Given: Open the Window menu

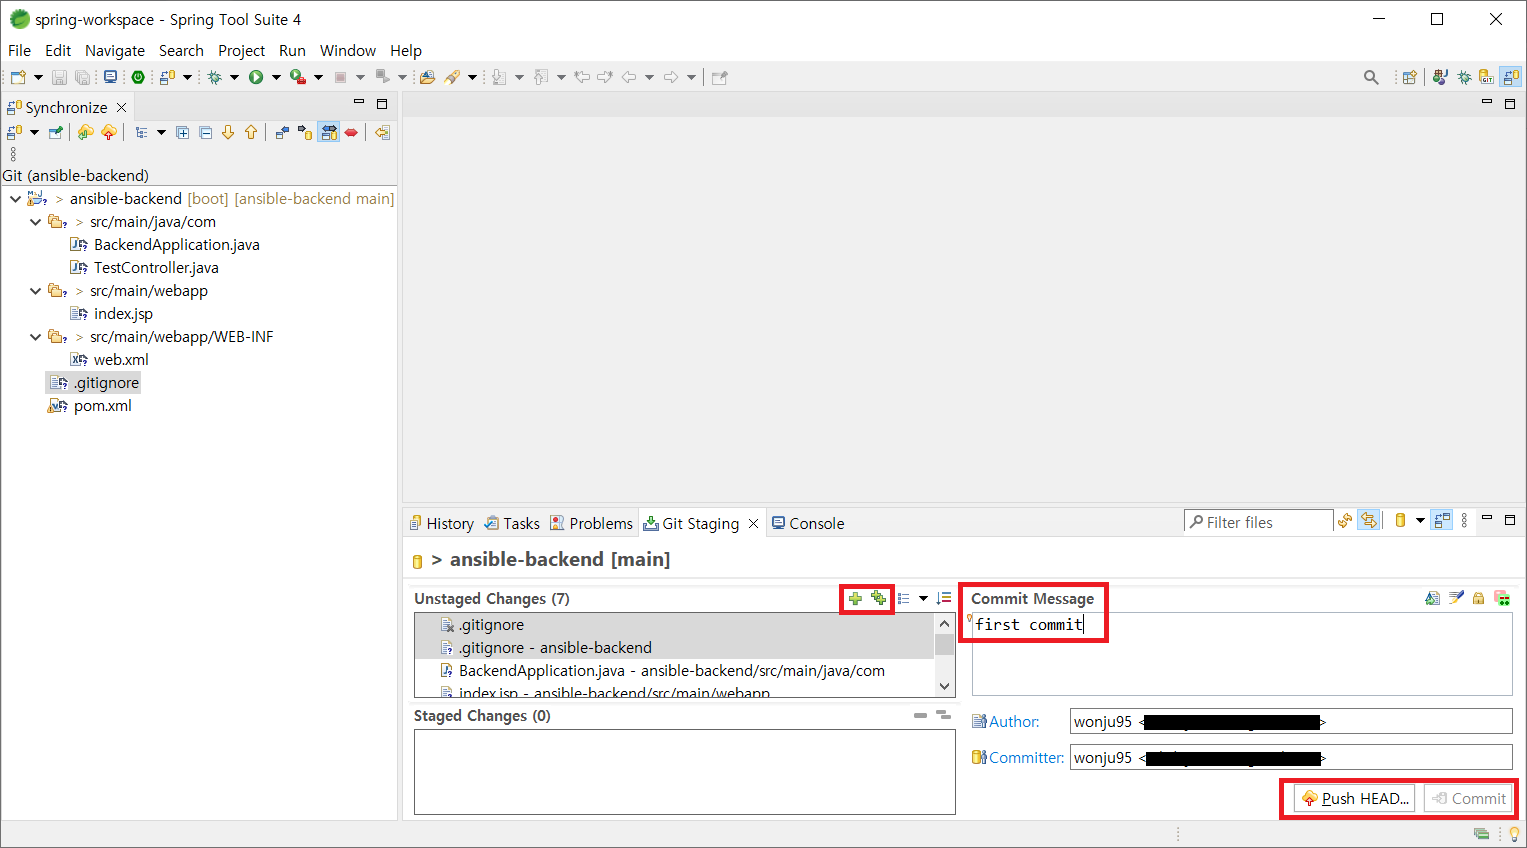Looking at the screenshot, I should click(348, 50).
